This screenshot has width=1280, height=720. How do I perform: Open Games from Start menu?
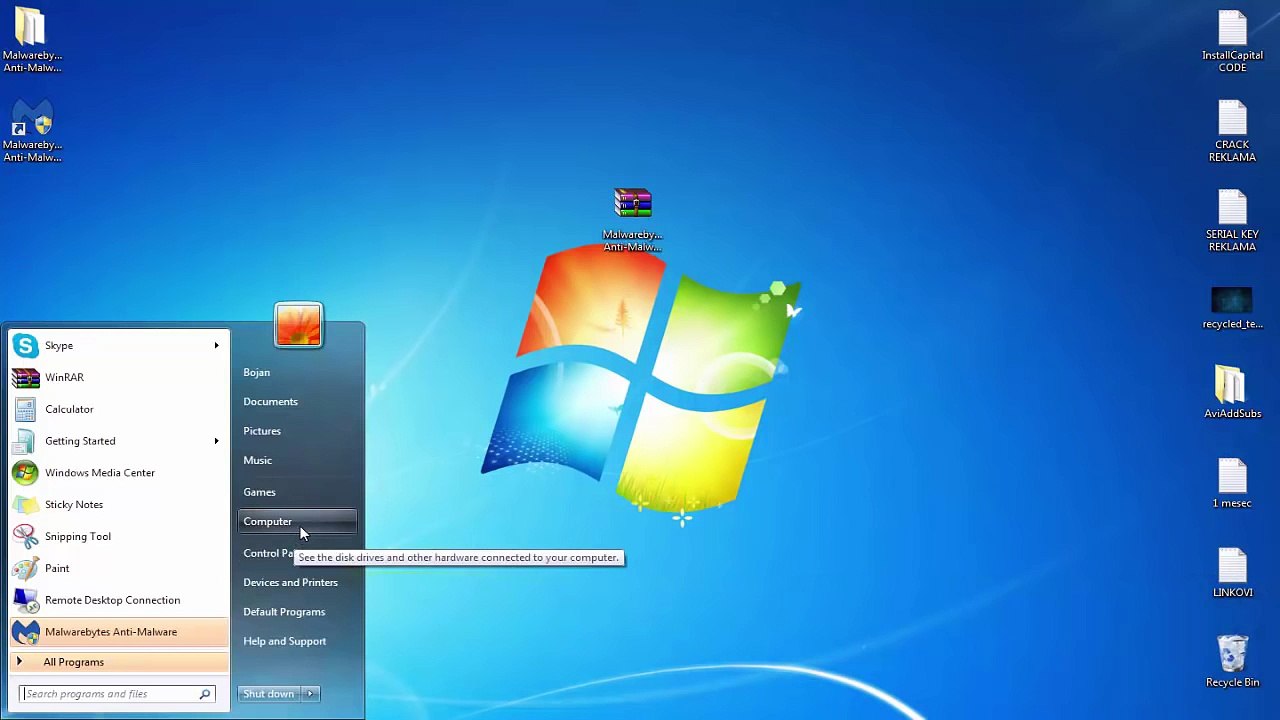[x=297, y=492]
